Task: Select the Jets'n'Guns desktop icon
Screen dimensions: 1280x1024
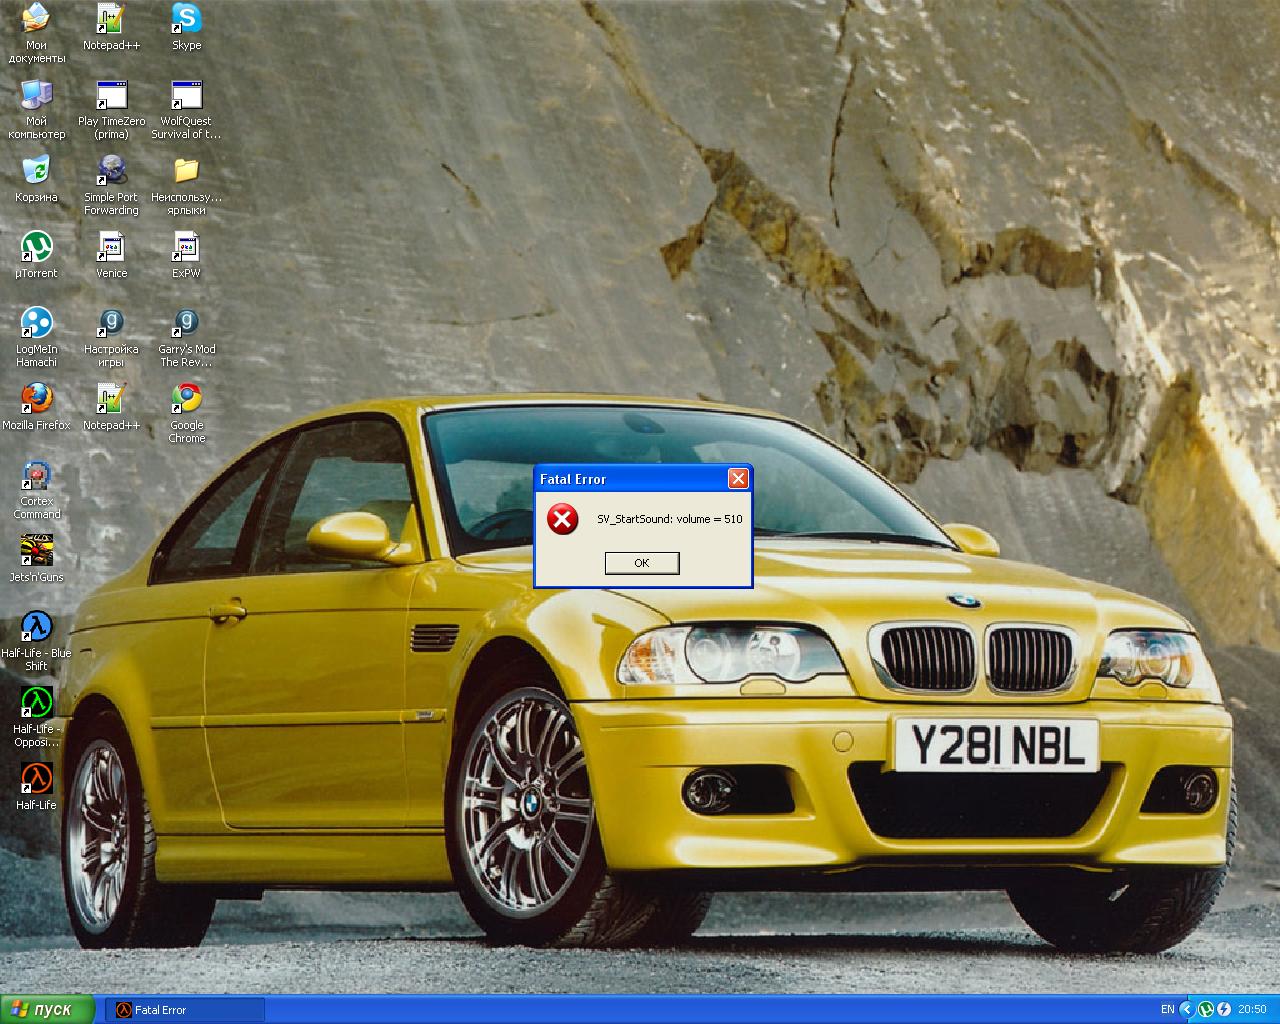Action: [x=36, y=559]
